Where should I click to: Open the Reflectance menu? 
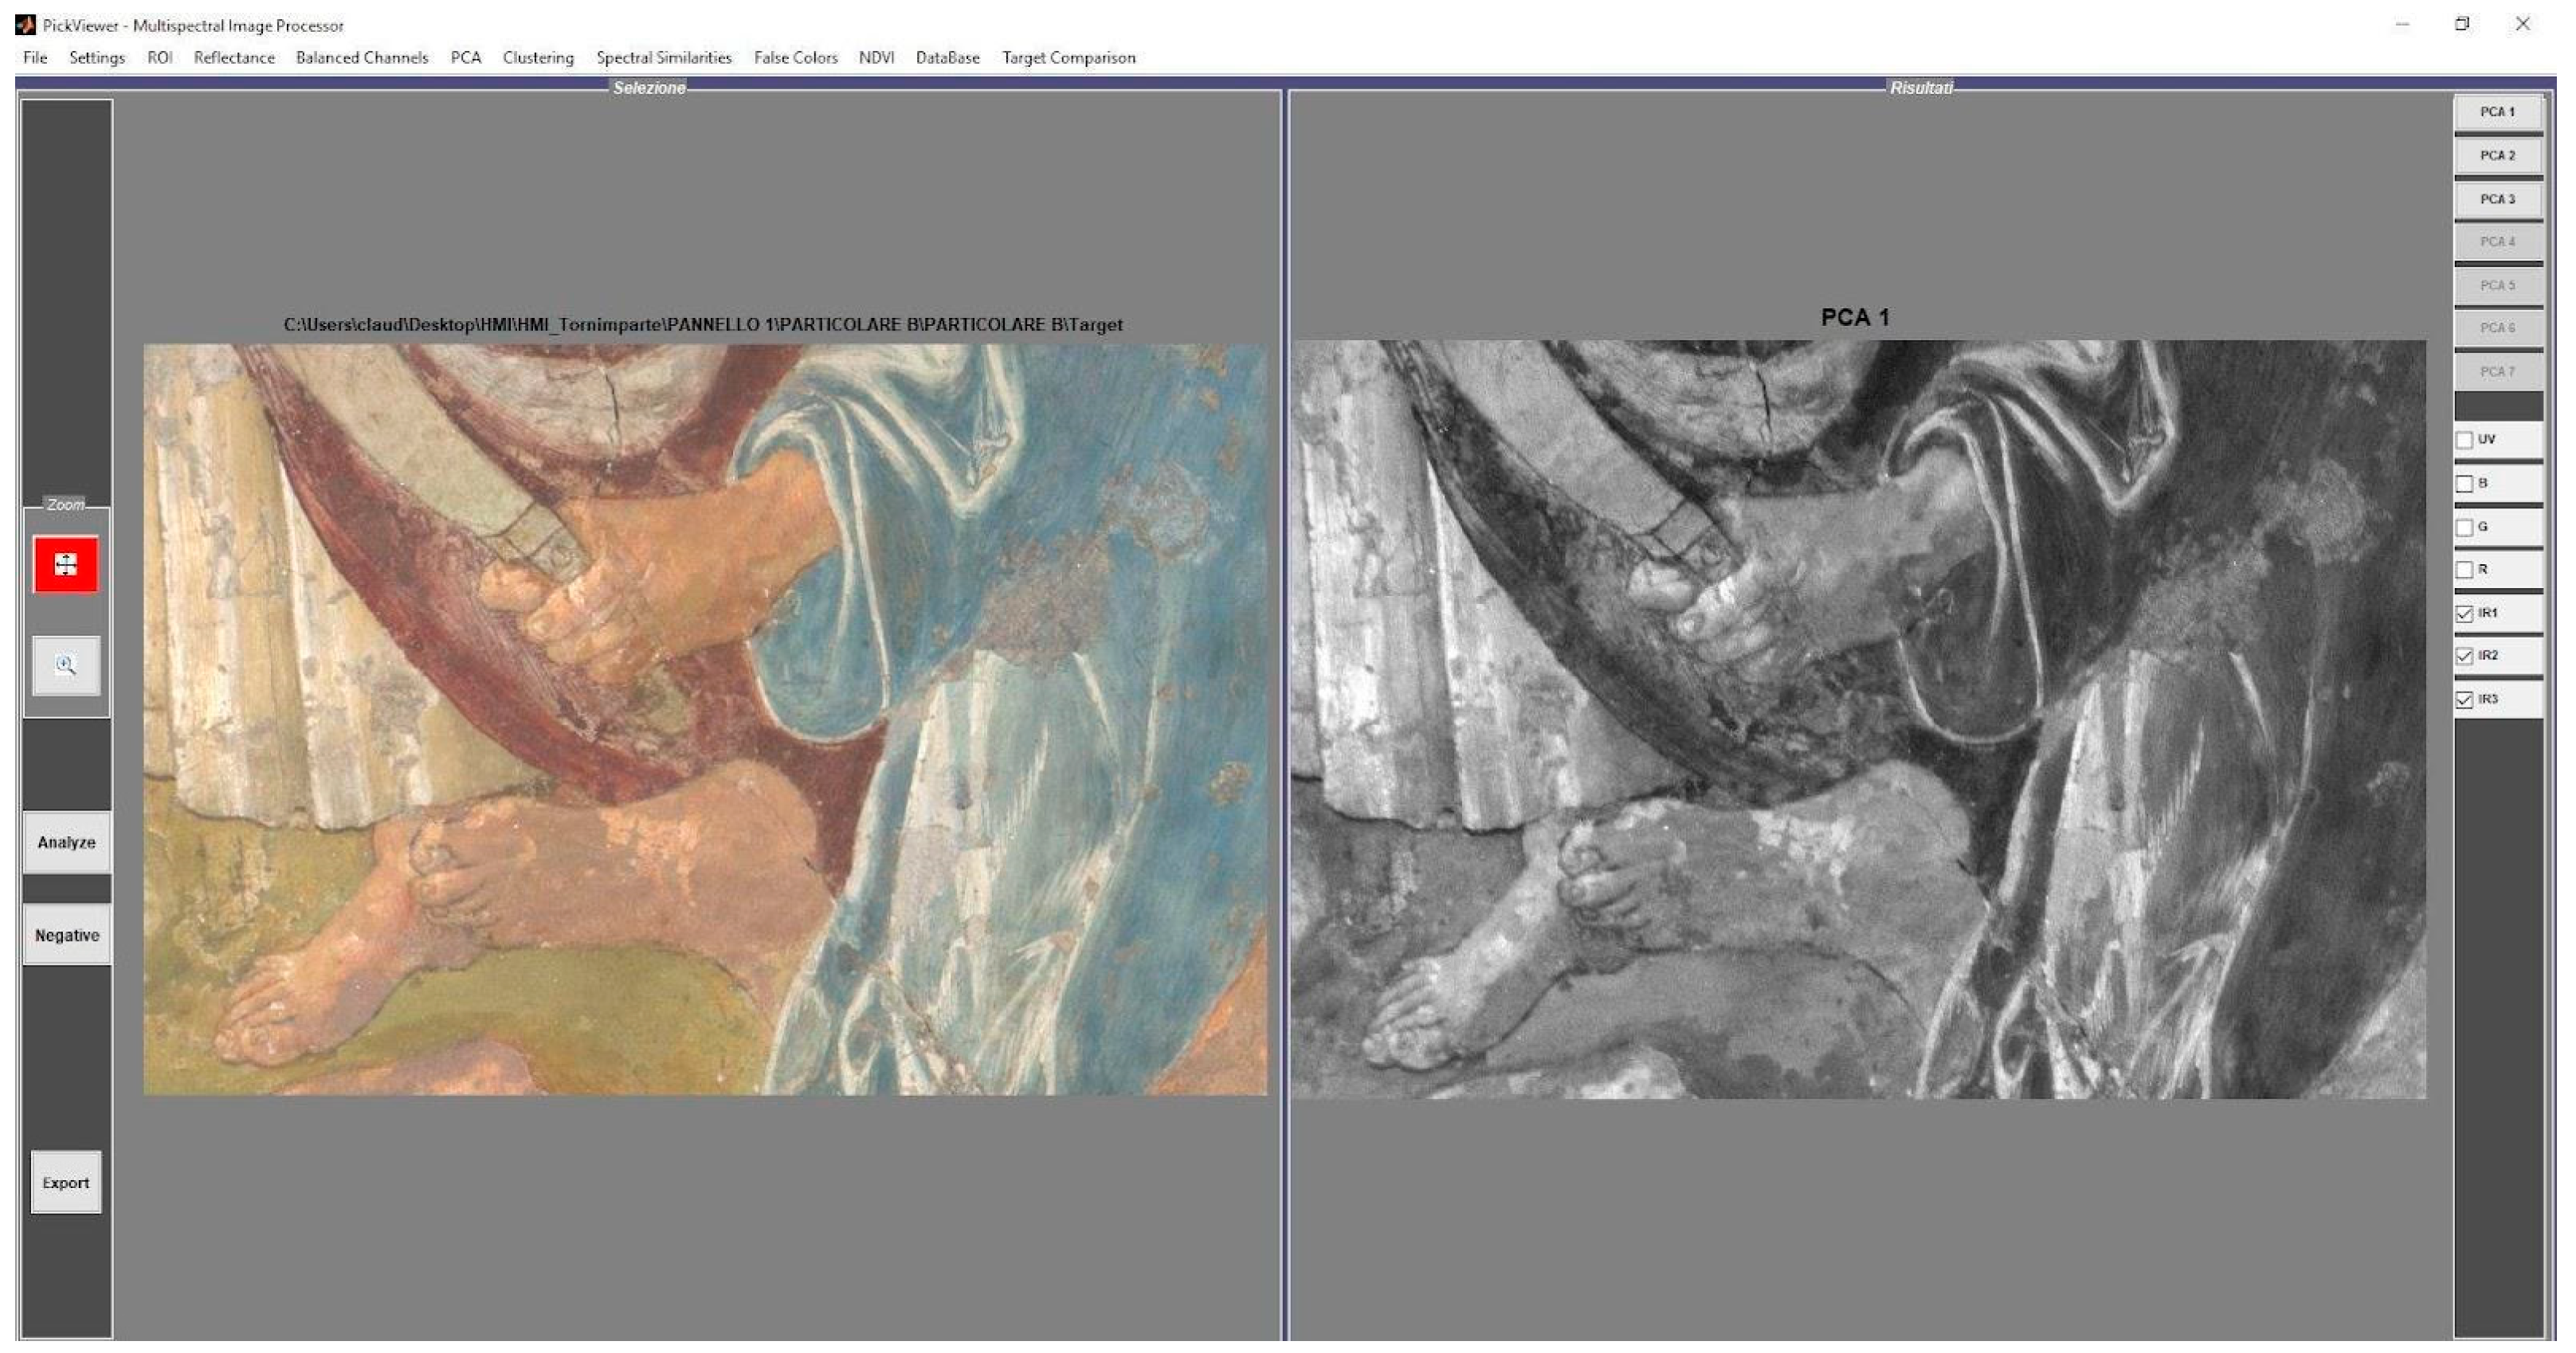[x=234, y=58]
